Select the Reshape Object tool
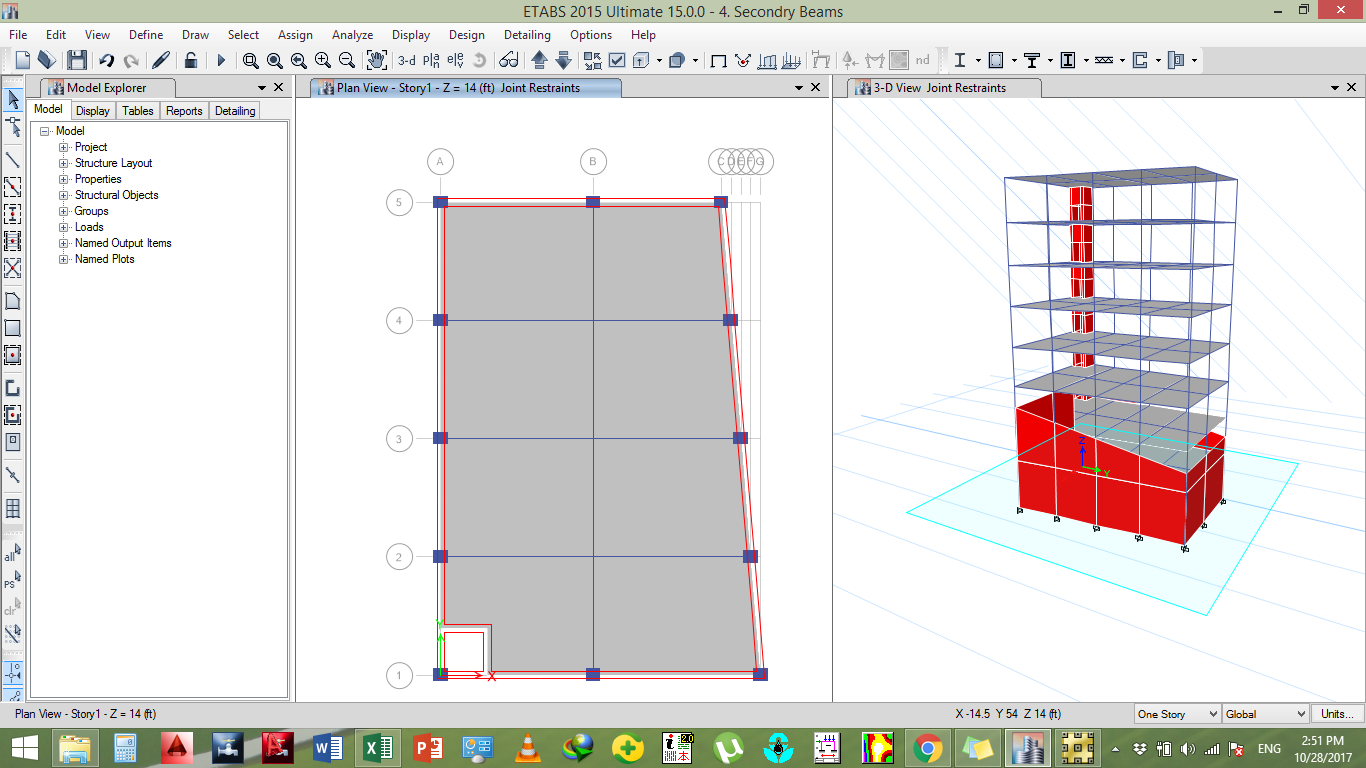This screenshot has height=768, width=1366. click(14, 127)
